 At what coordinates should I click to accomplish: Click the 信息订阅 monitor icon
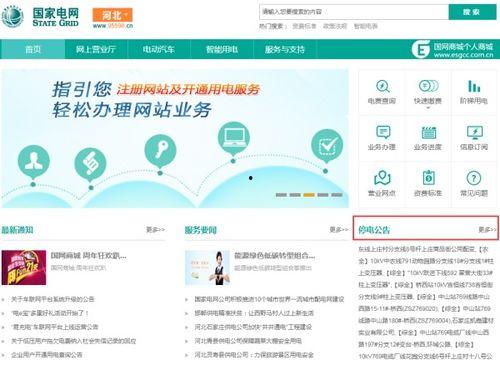[x=474, y=132]
